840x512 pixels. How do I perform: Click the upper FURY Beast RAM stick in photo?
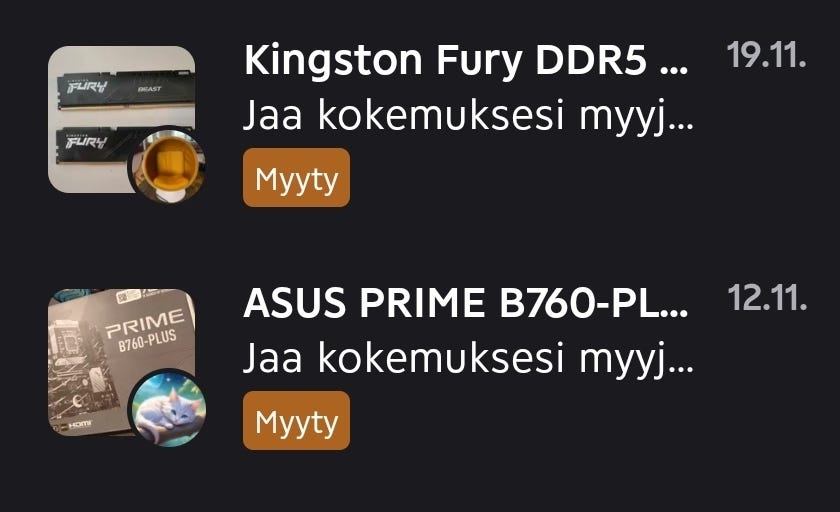pos(126,89)
